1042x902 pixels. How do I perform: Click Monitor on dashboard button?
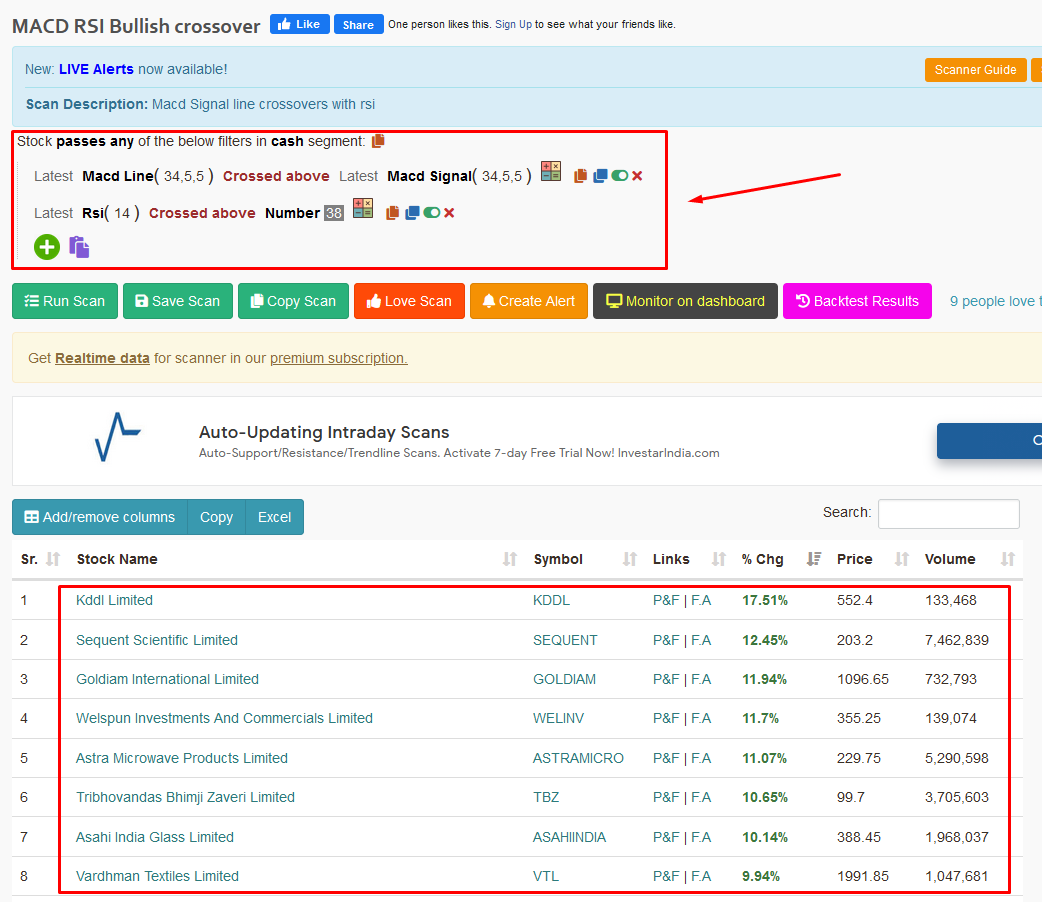[x=685, y=301]
